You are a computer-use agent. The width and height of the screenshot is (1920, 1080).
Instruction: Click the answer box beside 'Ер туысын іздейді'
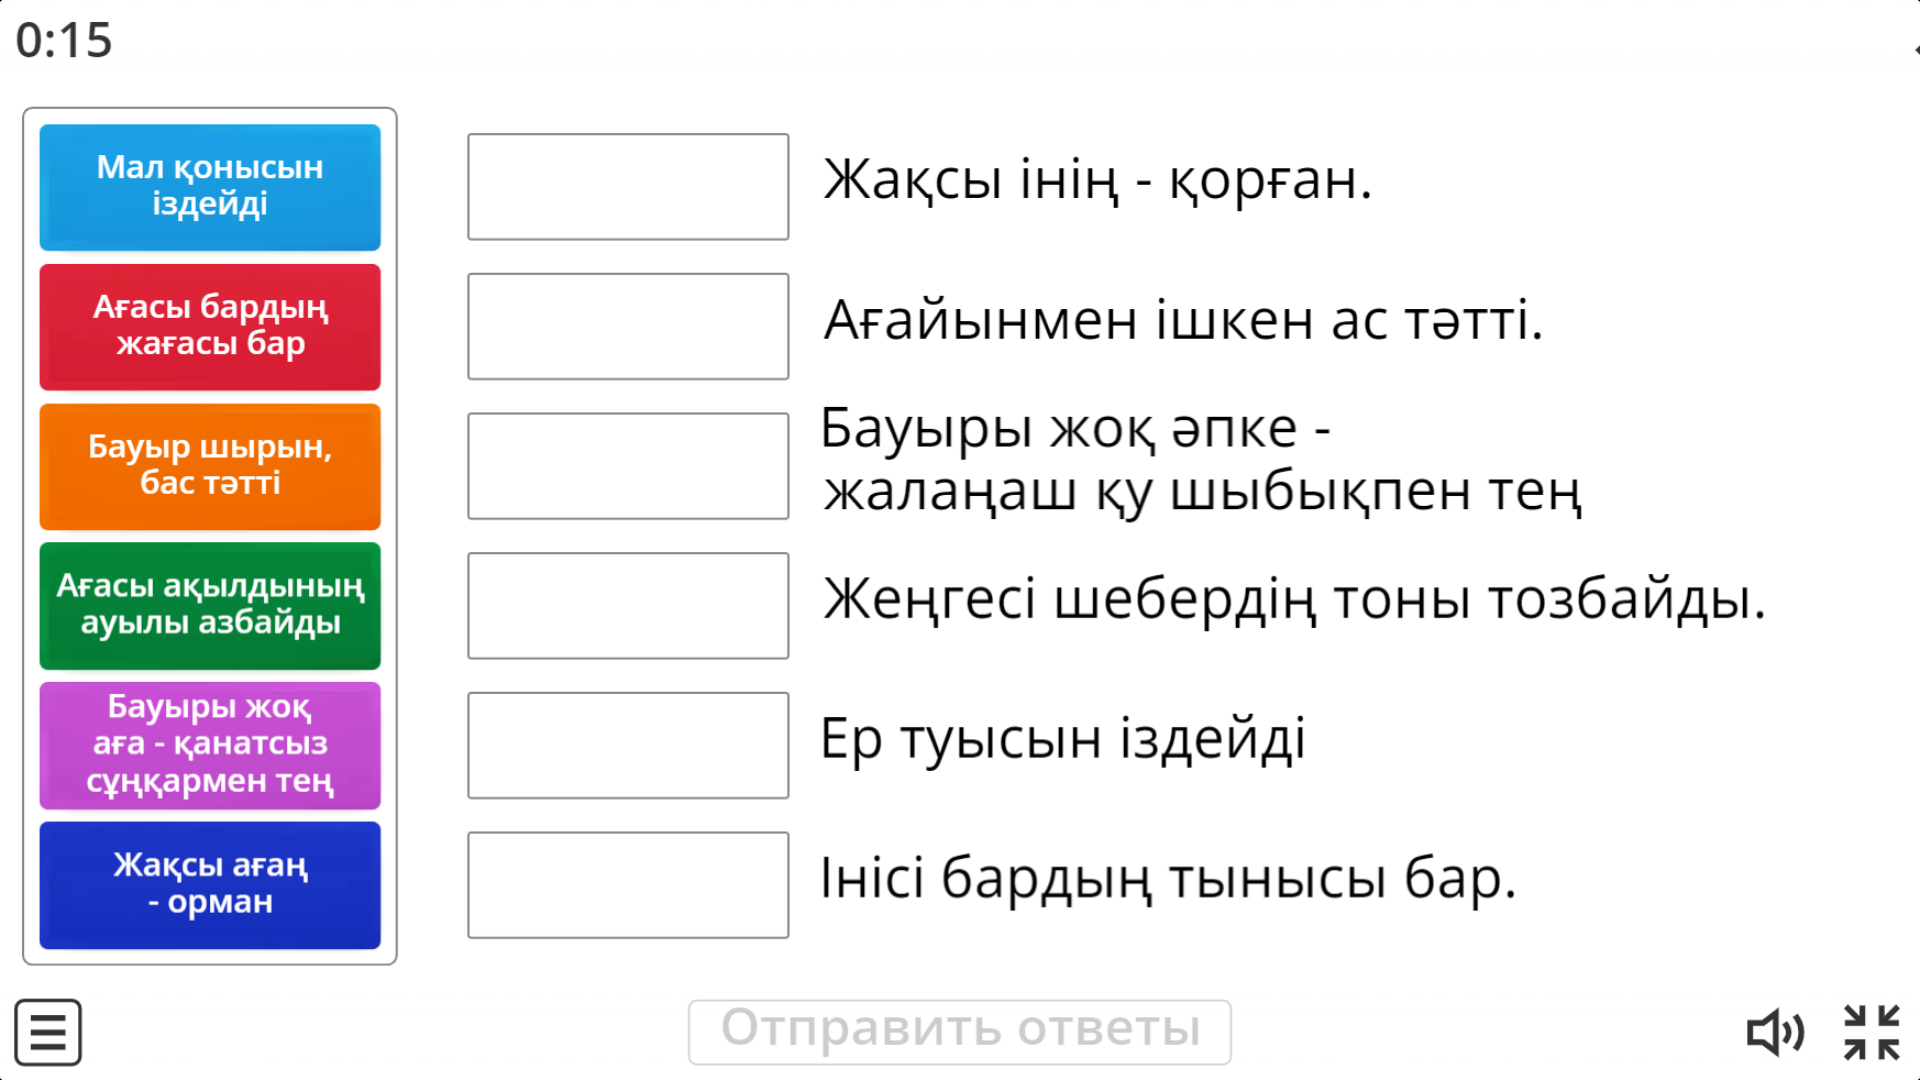(628, 745)
